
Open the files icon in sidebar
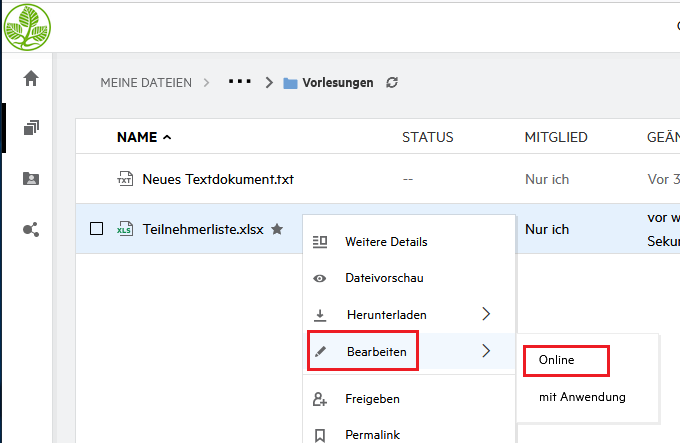[31, 128]
